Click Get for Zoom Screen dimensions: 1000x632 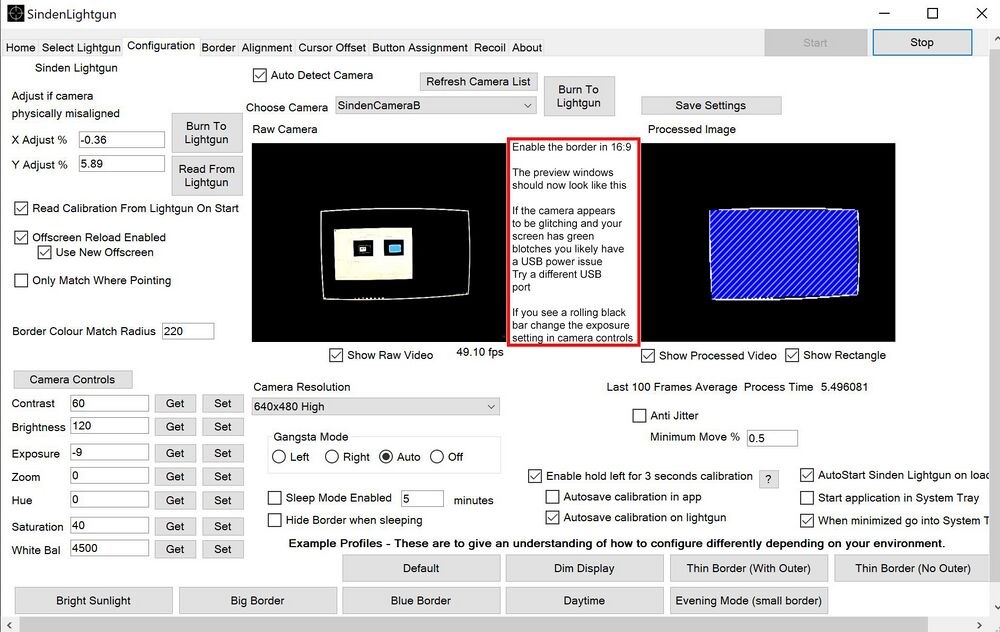click(x=175, y=476)
